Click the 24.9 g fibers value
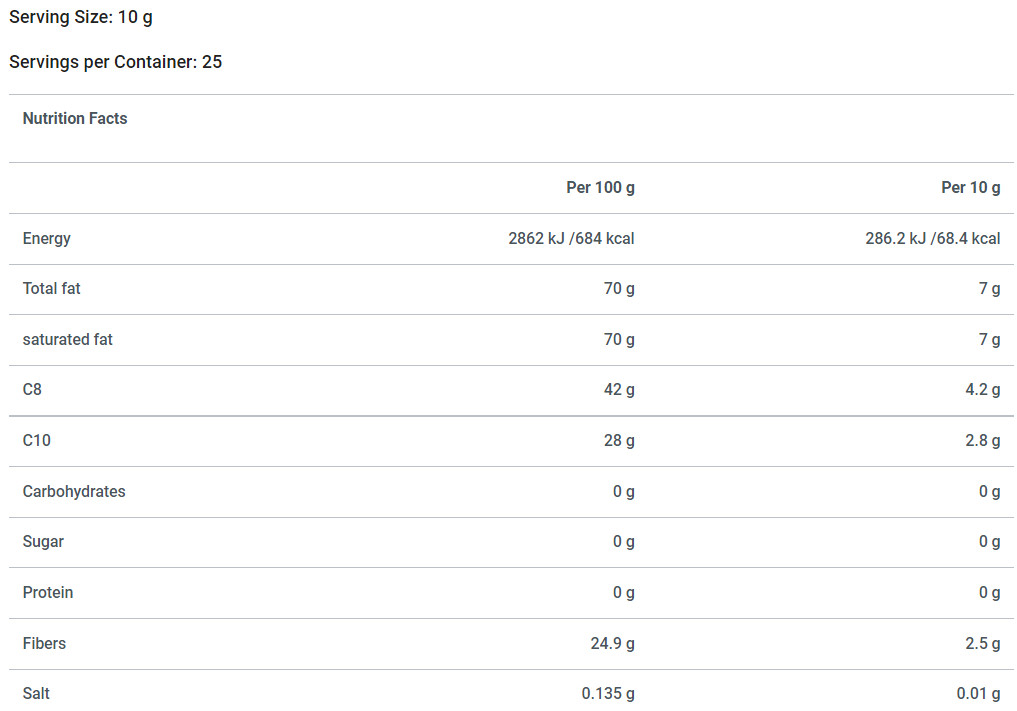Image resolution: width=1017 pixels, height=711 pixels. (613, 644)
